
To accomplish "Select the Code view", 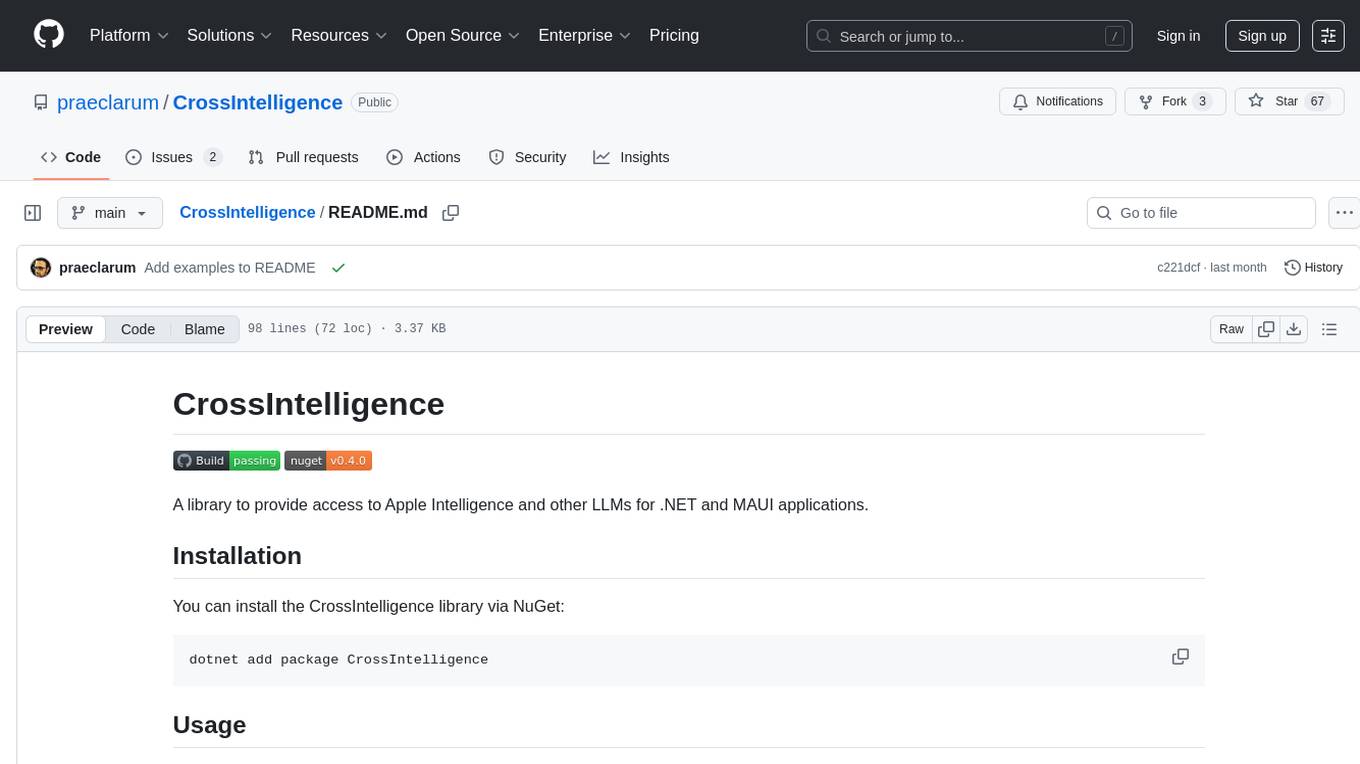I will [138, 329].
